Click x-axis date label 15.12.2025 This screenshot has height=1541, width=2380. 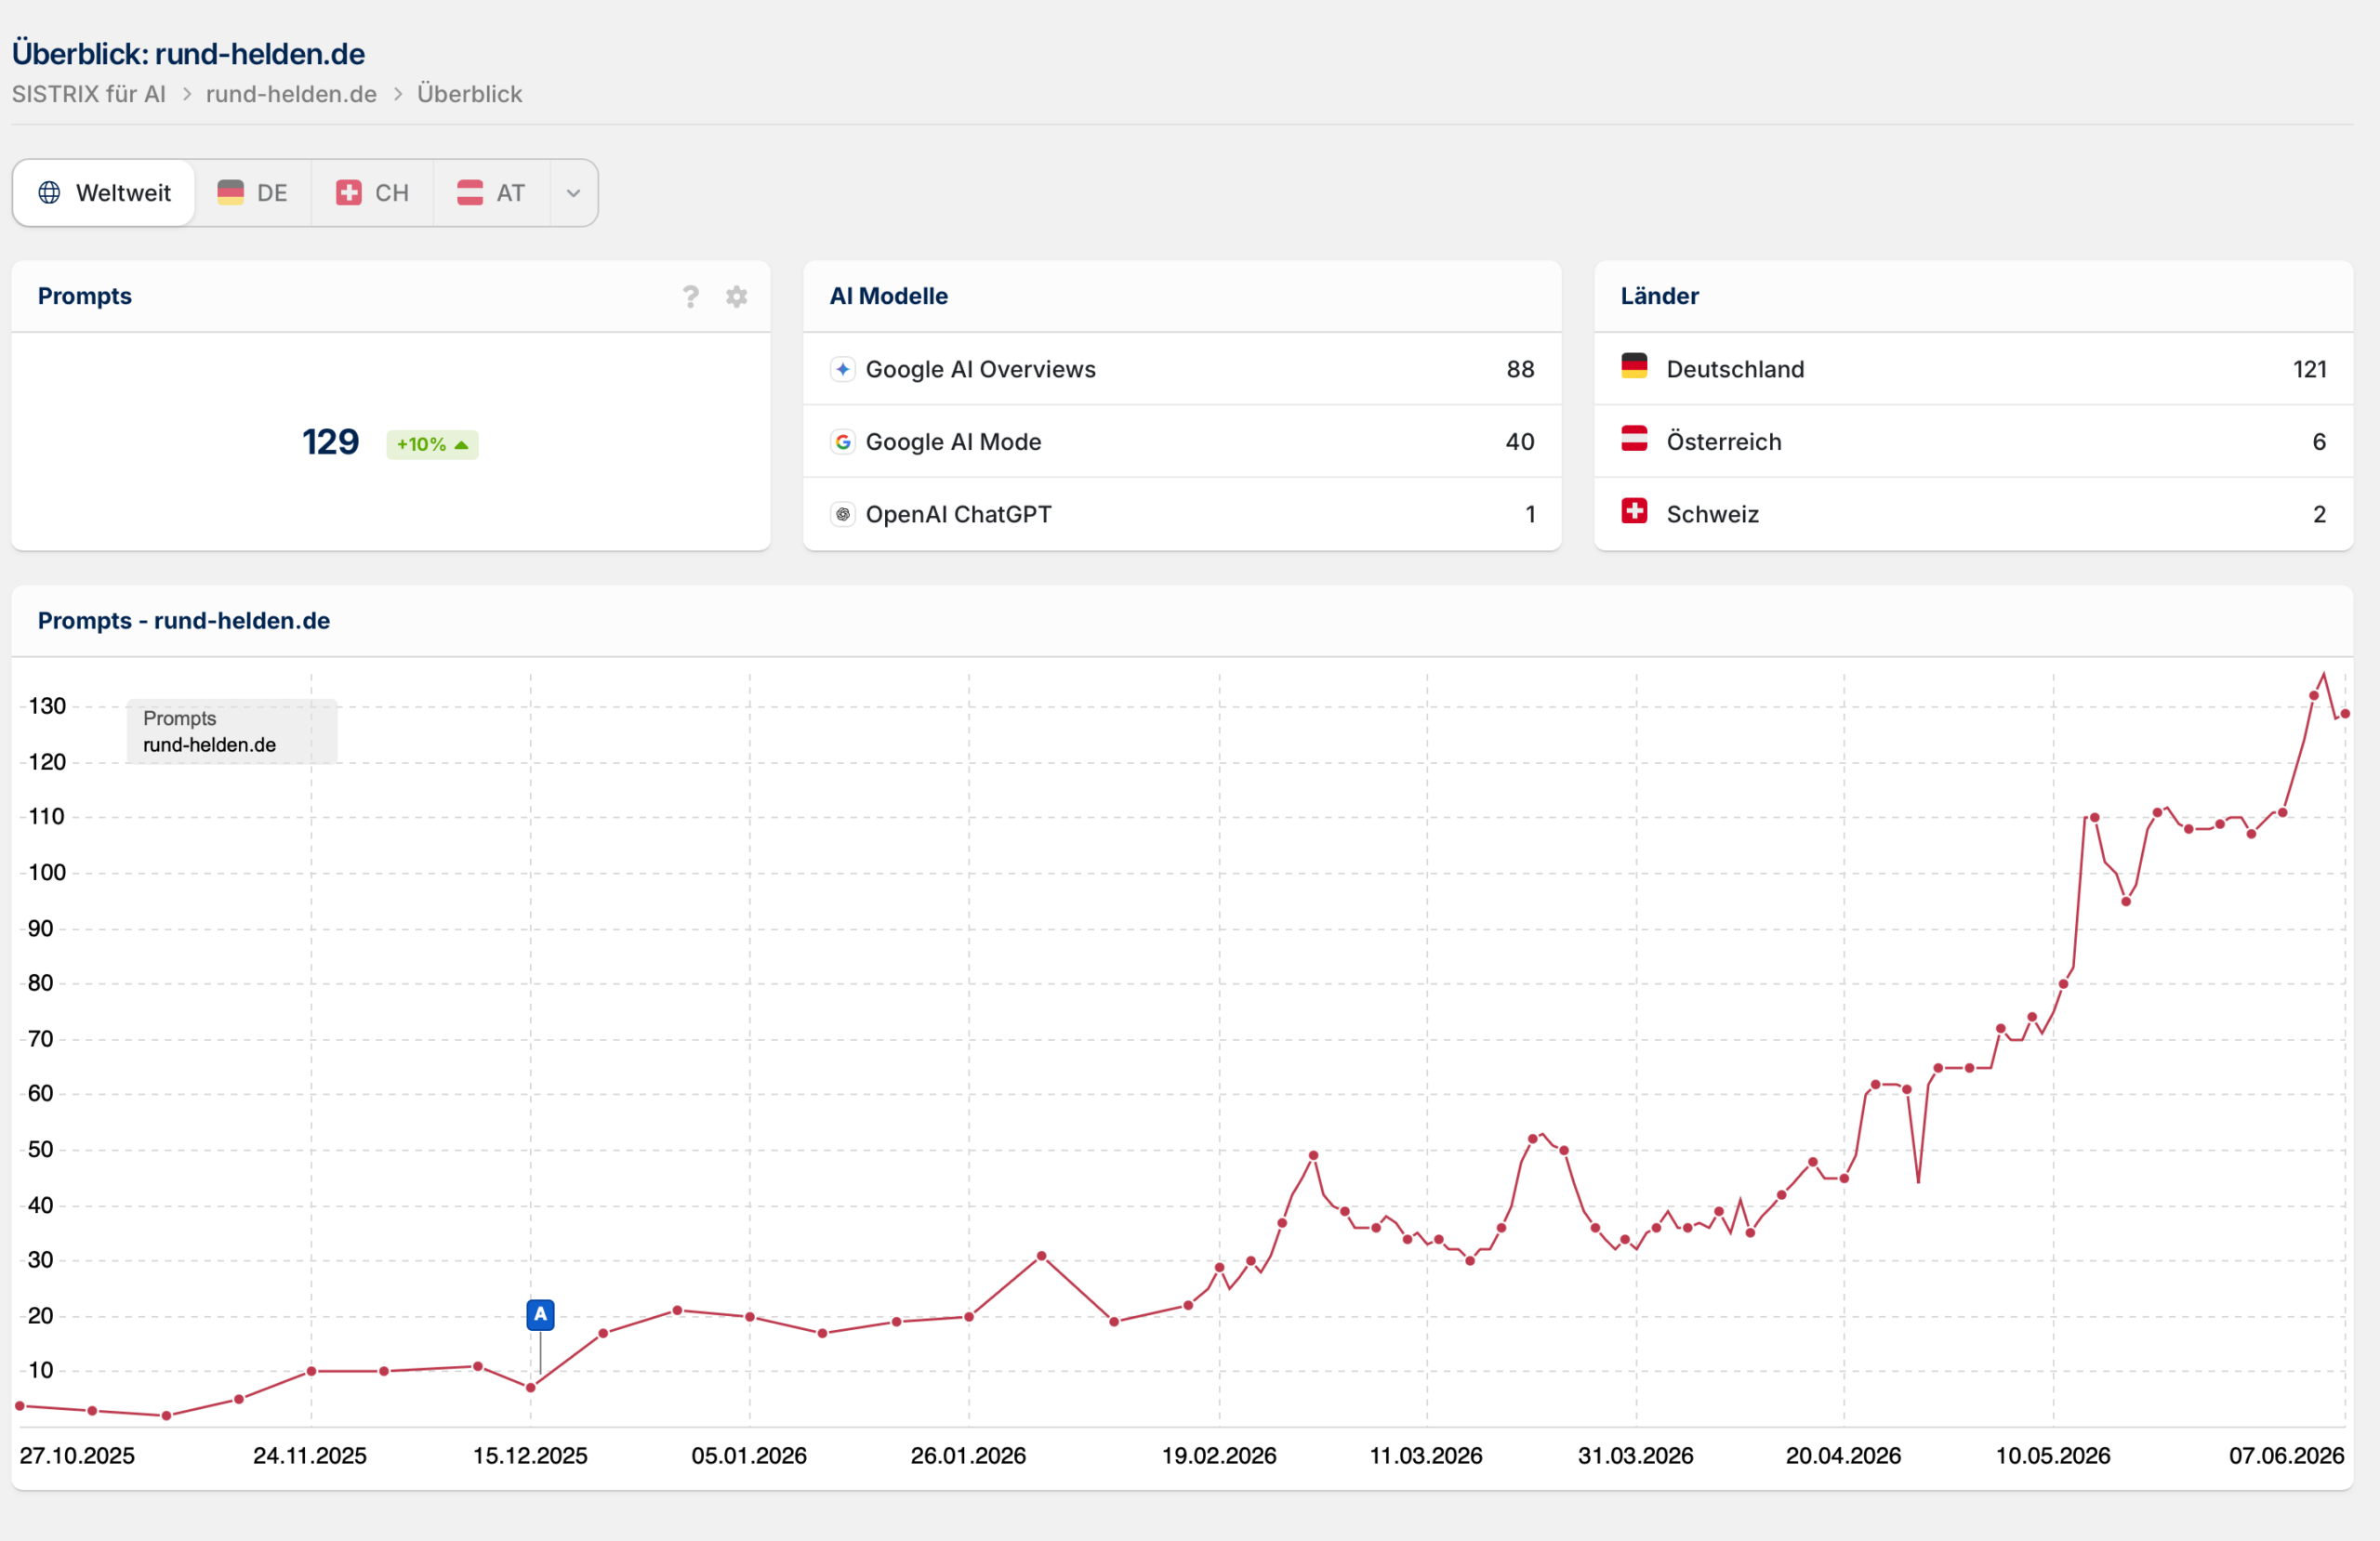pos(530,1455)
